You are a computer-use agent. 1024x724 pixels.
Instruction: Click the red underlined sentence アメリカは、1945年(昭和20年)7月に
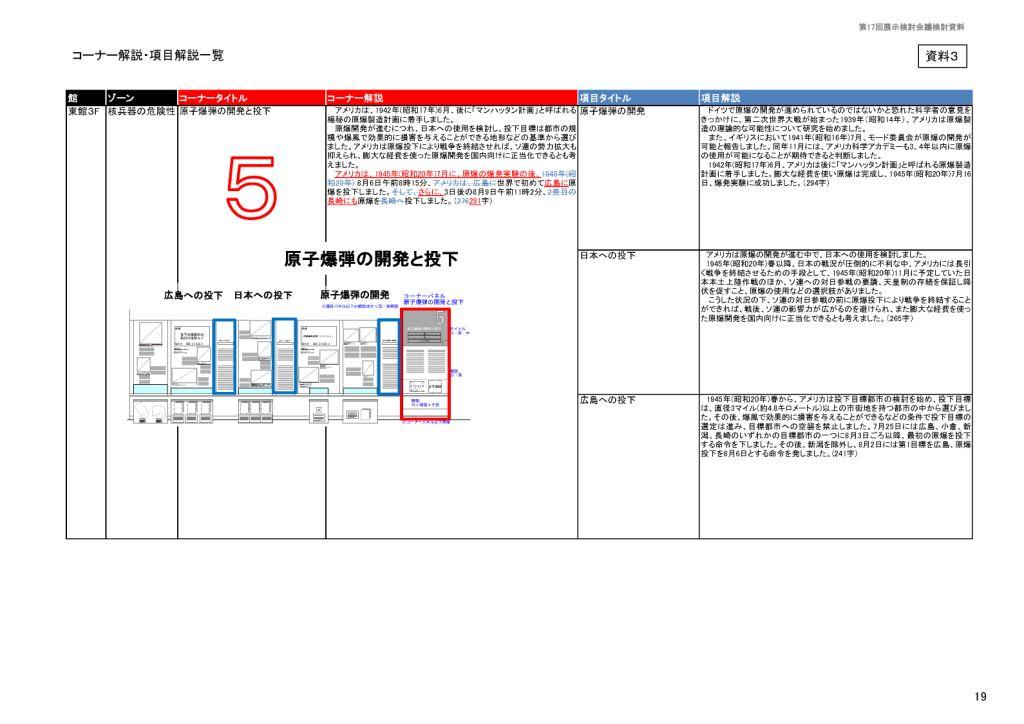point(438,174)
